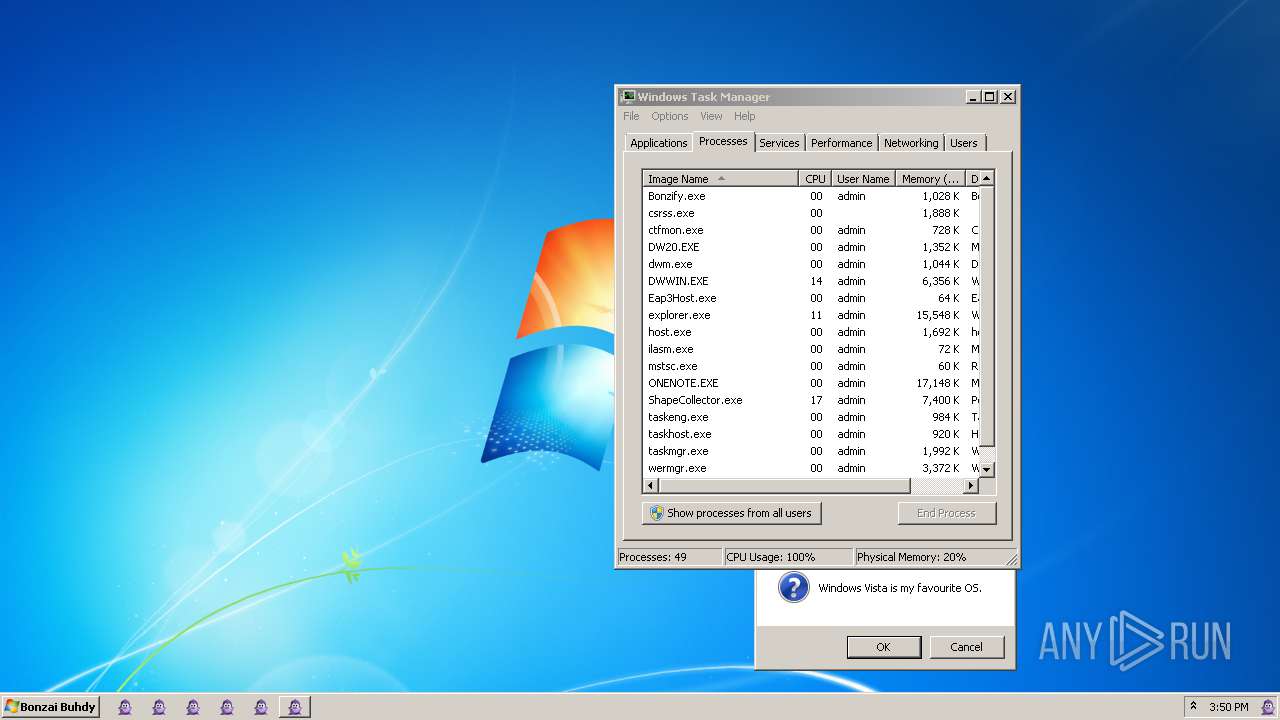The height and width of the screenshot is (720, 1280).
Task: Select the taskhost.exe process
Action: (x=811, y=434)
